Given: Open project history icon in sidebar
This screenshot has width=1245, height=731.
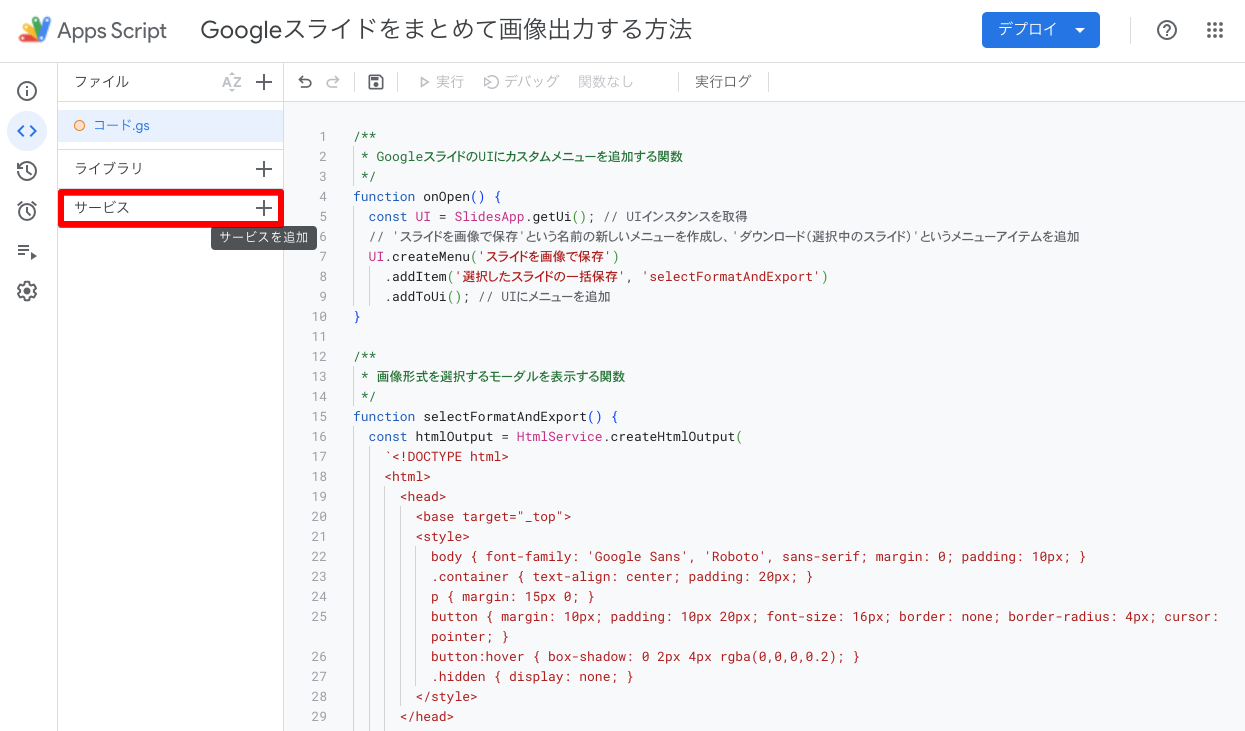Looking at the screenshot, I should pos(27,171).
